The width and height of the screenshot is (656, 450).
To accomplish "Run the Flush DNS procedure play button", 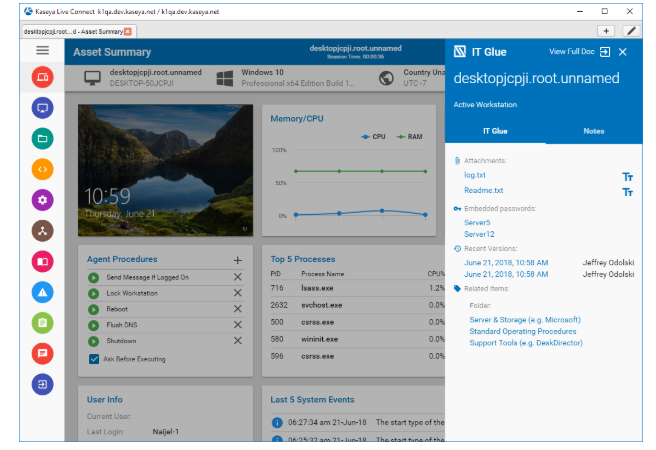I will pyautogui.click(x=94, y=325).
